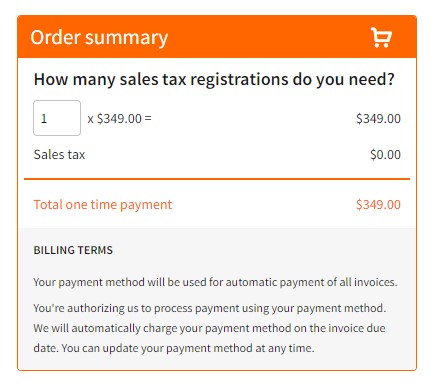Click the orange $349.00 total amount
The height and width of the screenshot is (389, 434).
click(378, 204)
